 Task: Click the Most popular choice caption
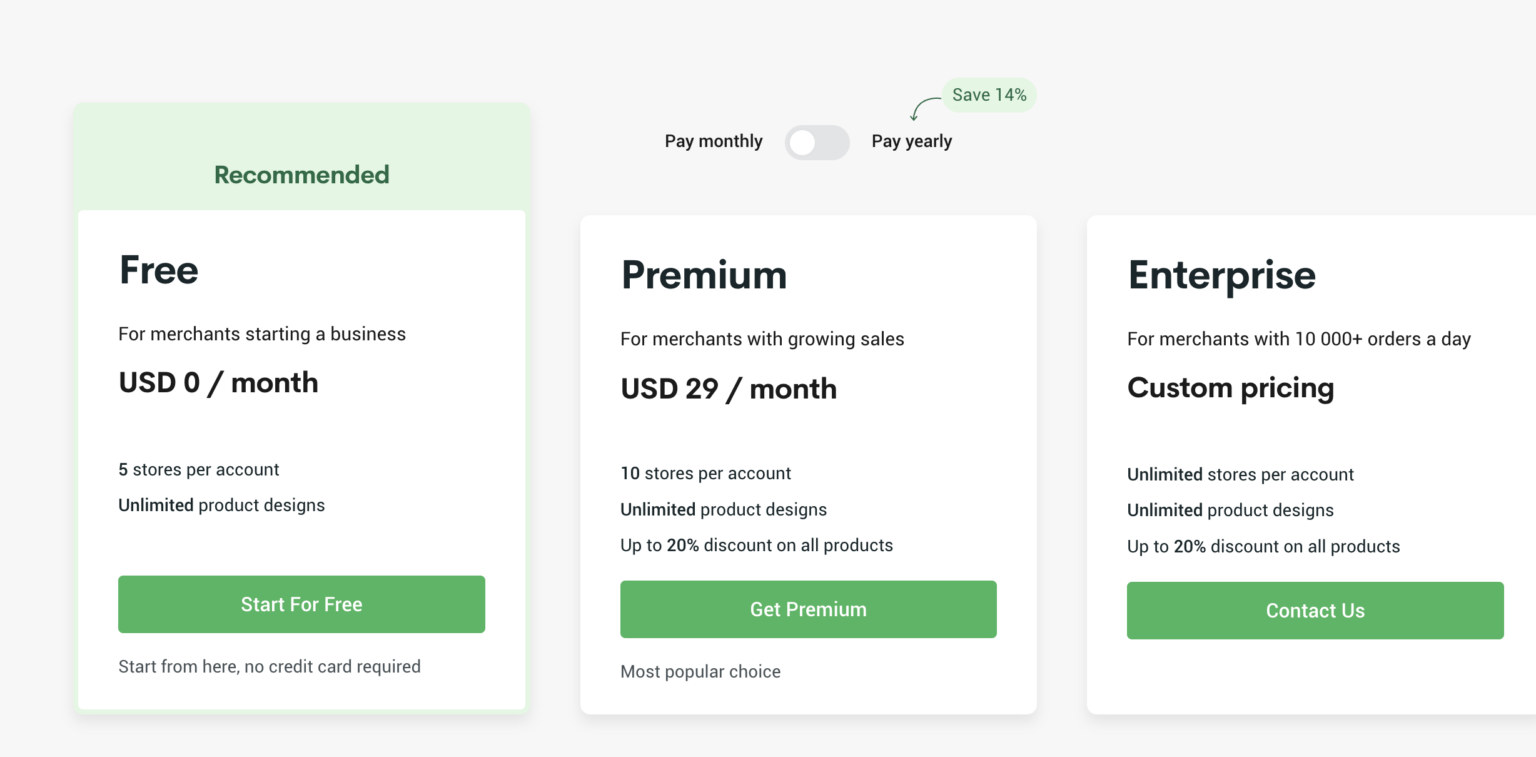(x=700, y=671)
